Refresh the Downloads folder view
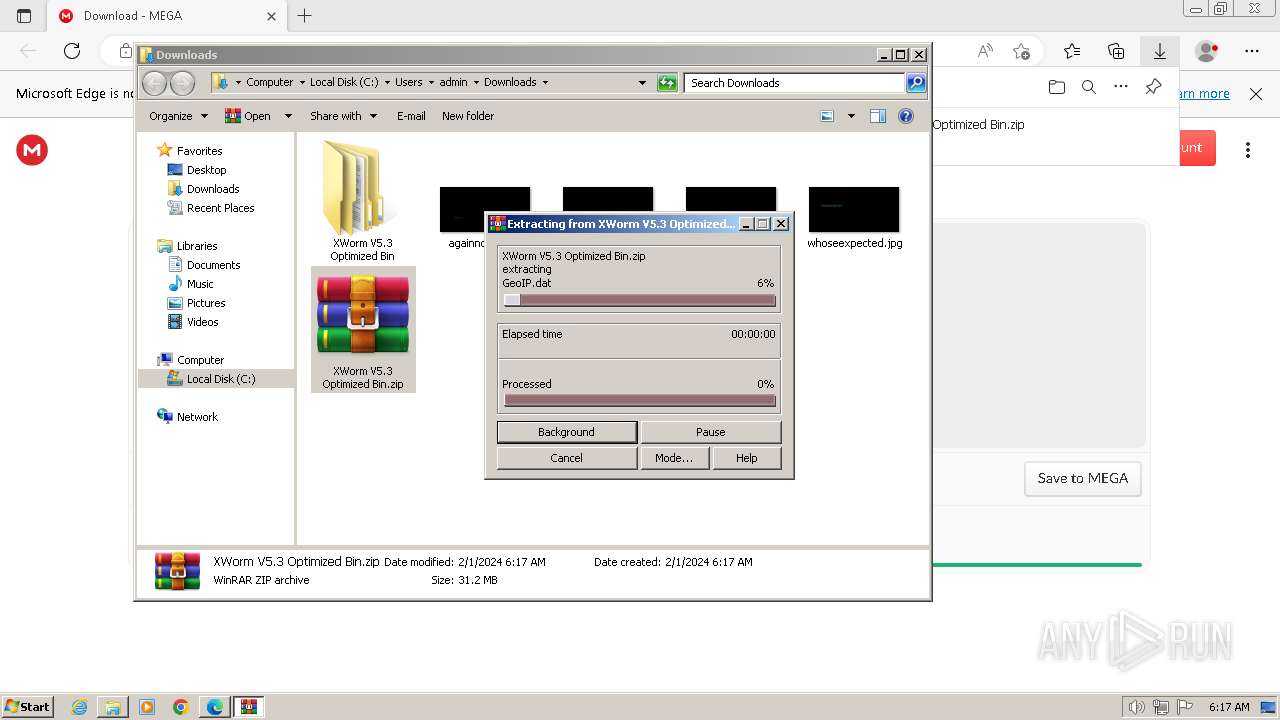The height and width of the screenshot is (720, 1280). [667, 83]
